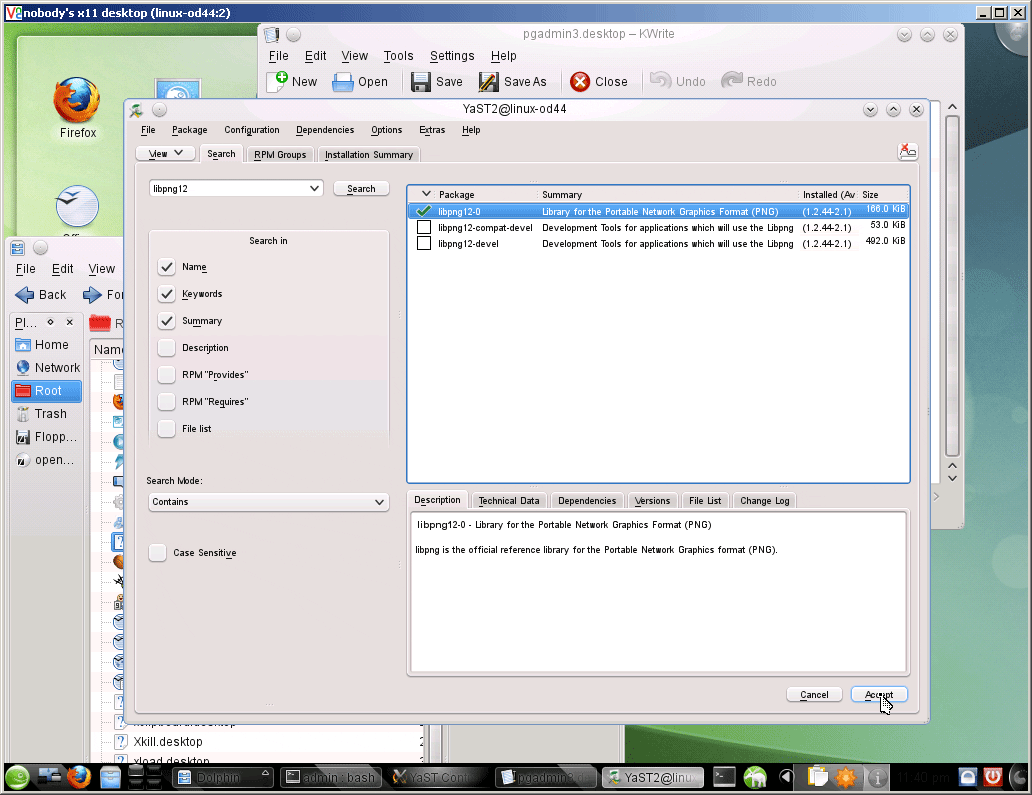Select Network in Dolphin places panel

[x=46, y=368]
